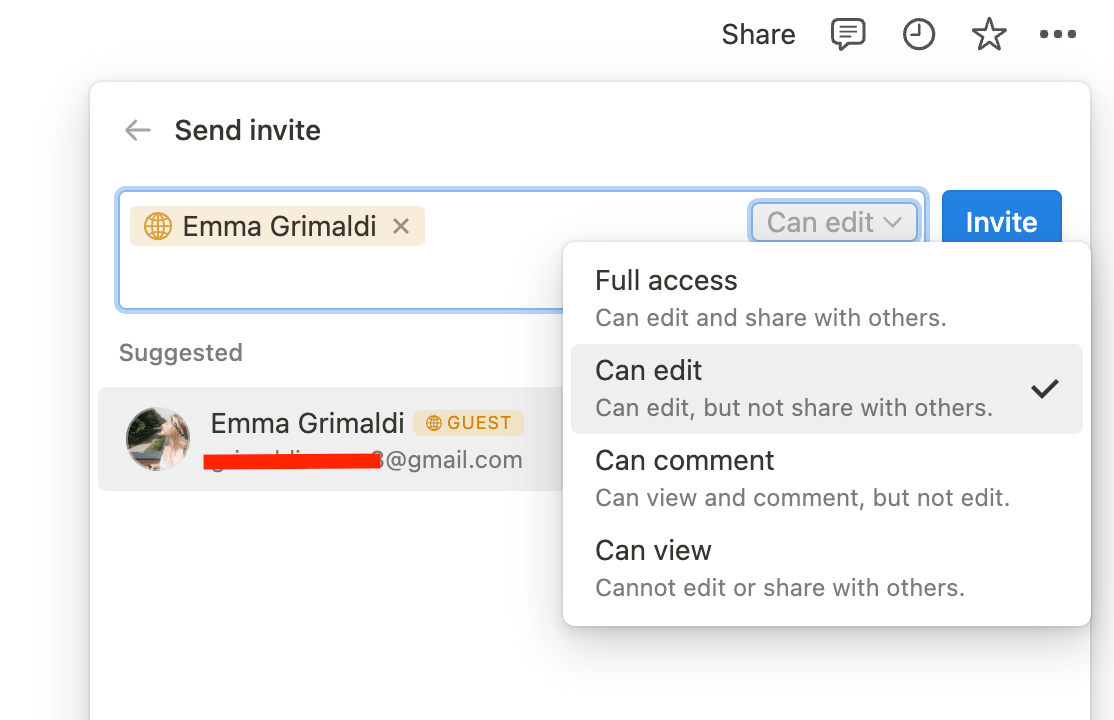The width and height of the screenshot is (1114, 720).
Task: Click the GUEST badge next to Emma Grimaldi
Action: coord(468,422)
